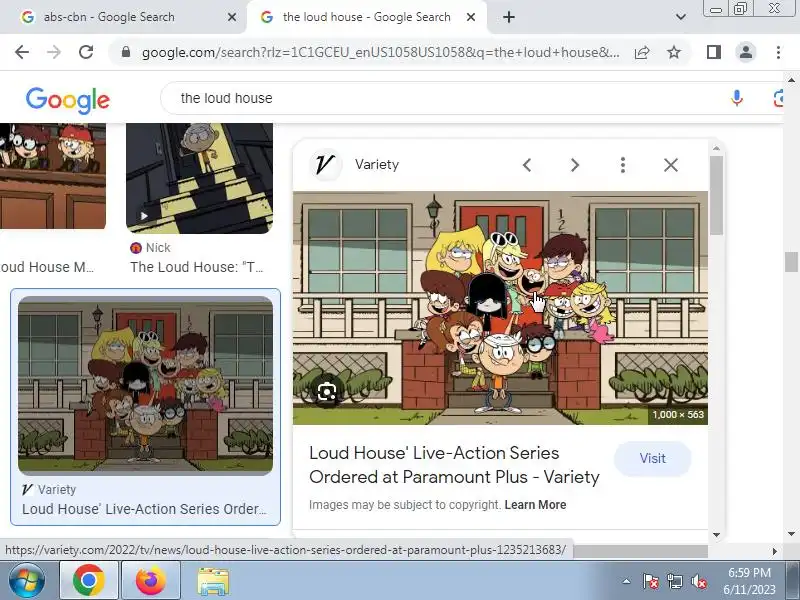Viewport: 800px width, 600px height.
Task: Bookmark this page with the star
Action: coord(674,52)
